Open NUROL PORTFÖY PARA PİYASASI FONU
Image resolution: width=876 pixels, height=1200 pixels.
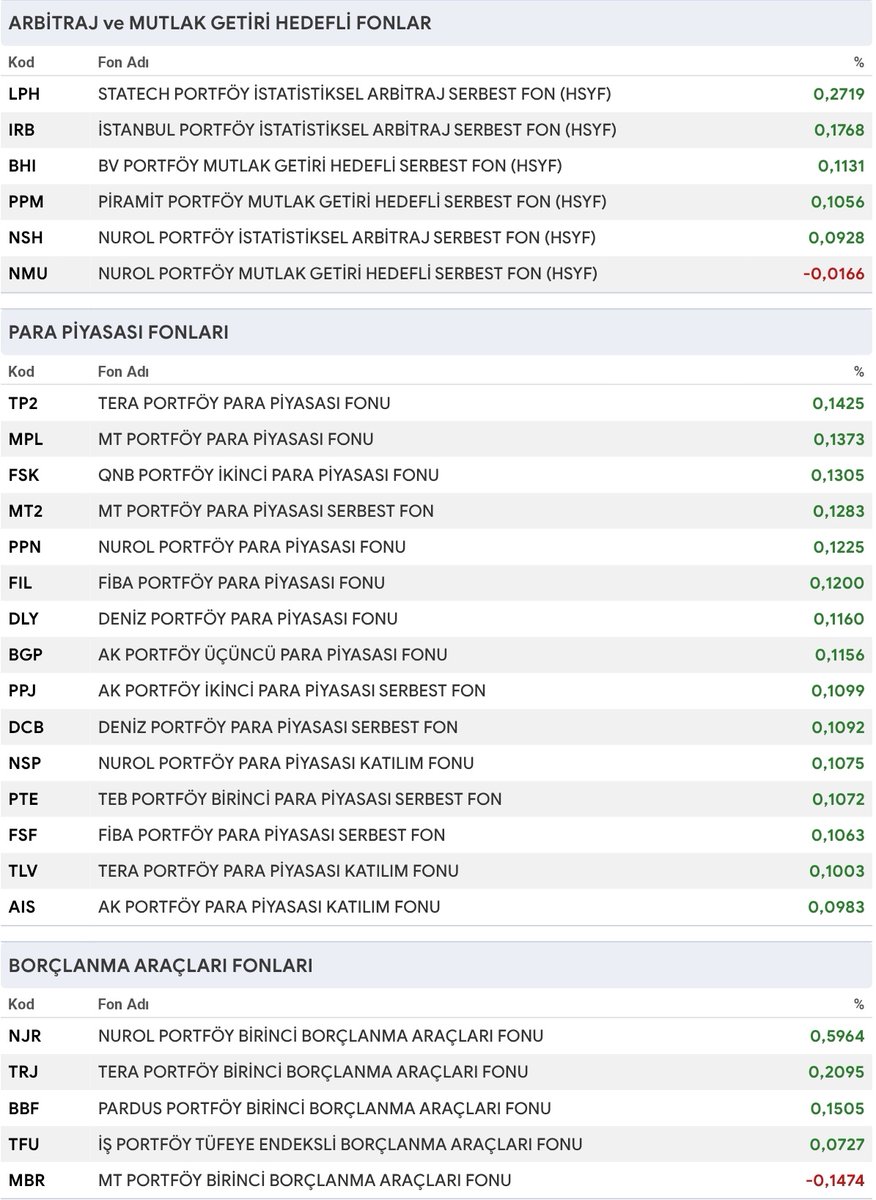[252, 547]
